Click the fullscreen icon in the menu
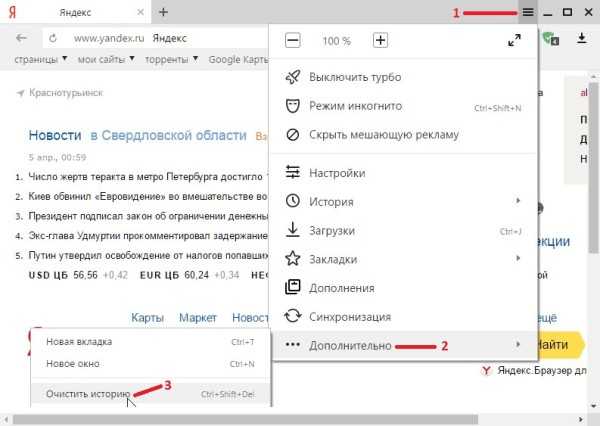The height and width of the screenshot is (426, 600). click(x=514, y=41)
